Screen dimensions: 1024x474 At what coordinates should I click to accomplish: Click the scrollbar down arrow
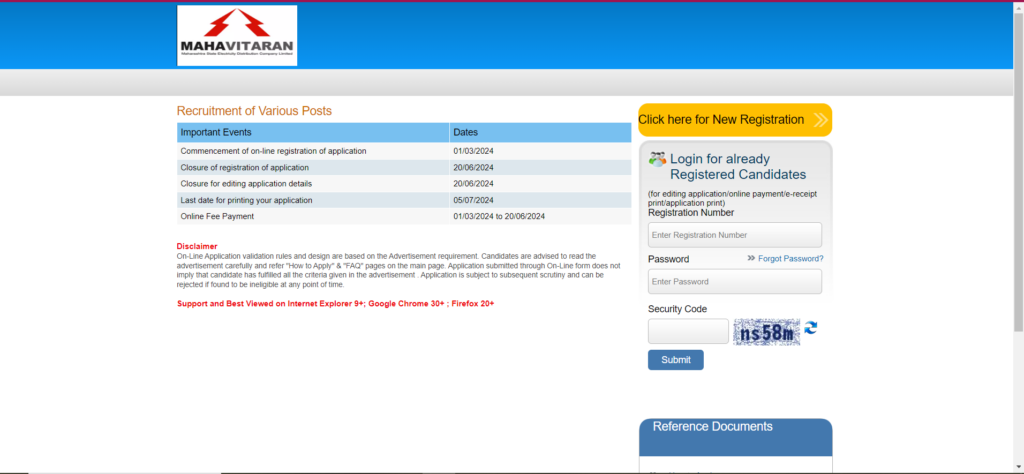tap(1018, 467)
